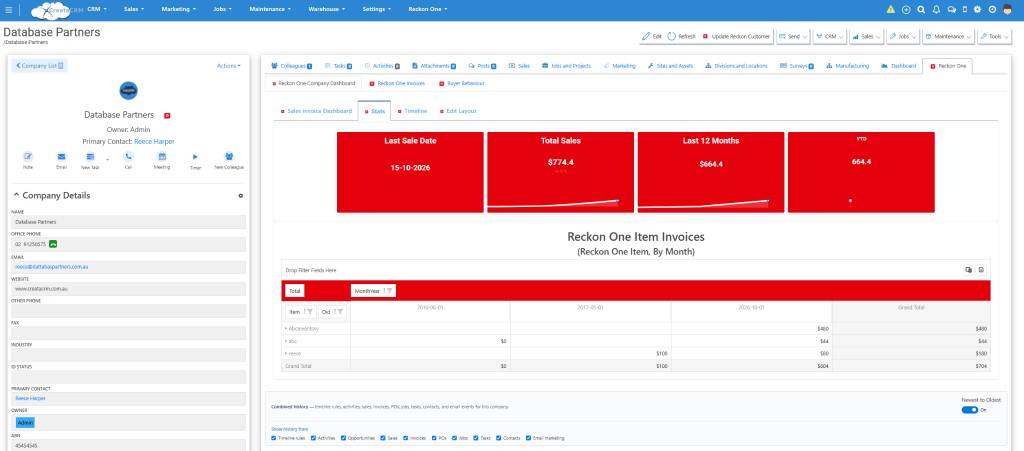Open the Warehouse top menu
Screen dimensions: 1024x451
point(326,10)
